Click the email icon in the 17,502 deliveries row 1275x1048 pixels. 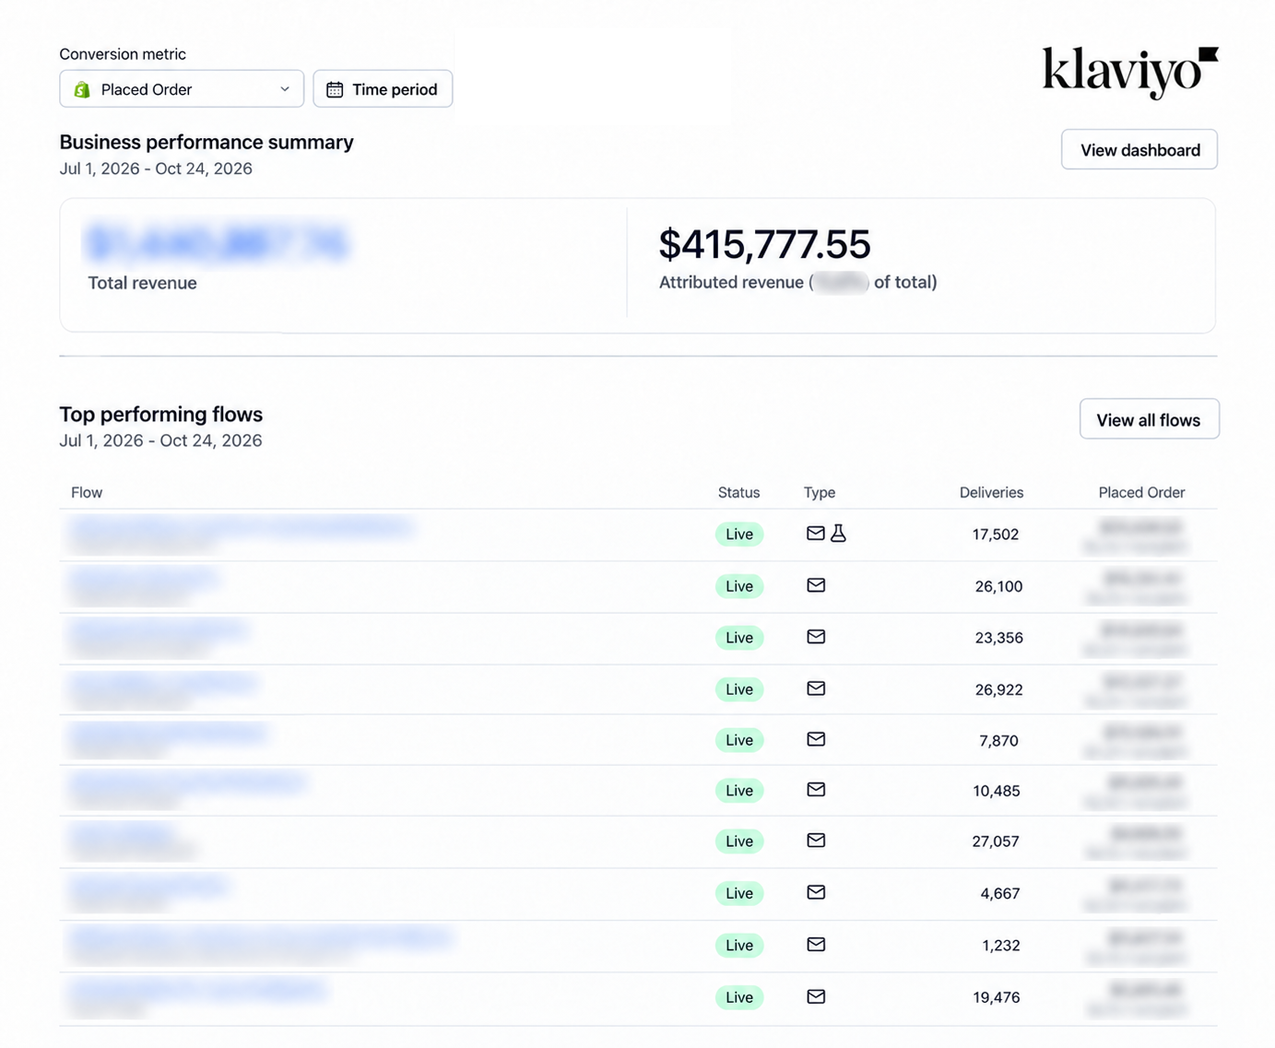click(816, 534)
